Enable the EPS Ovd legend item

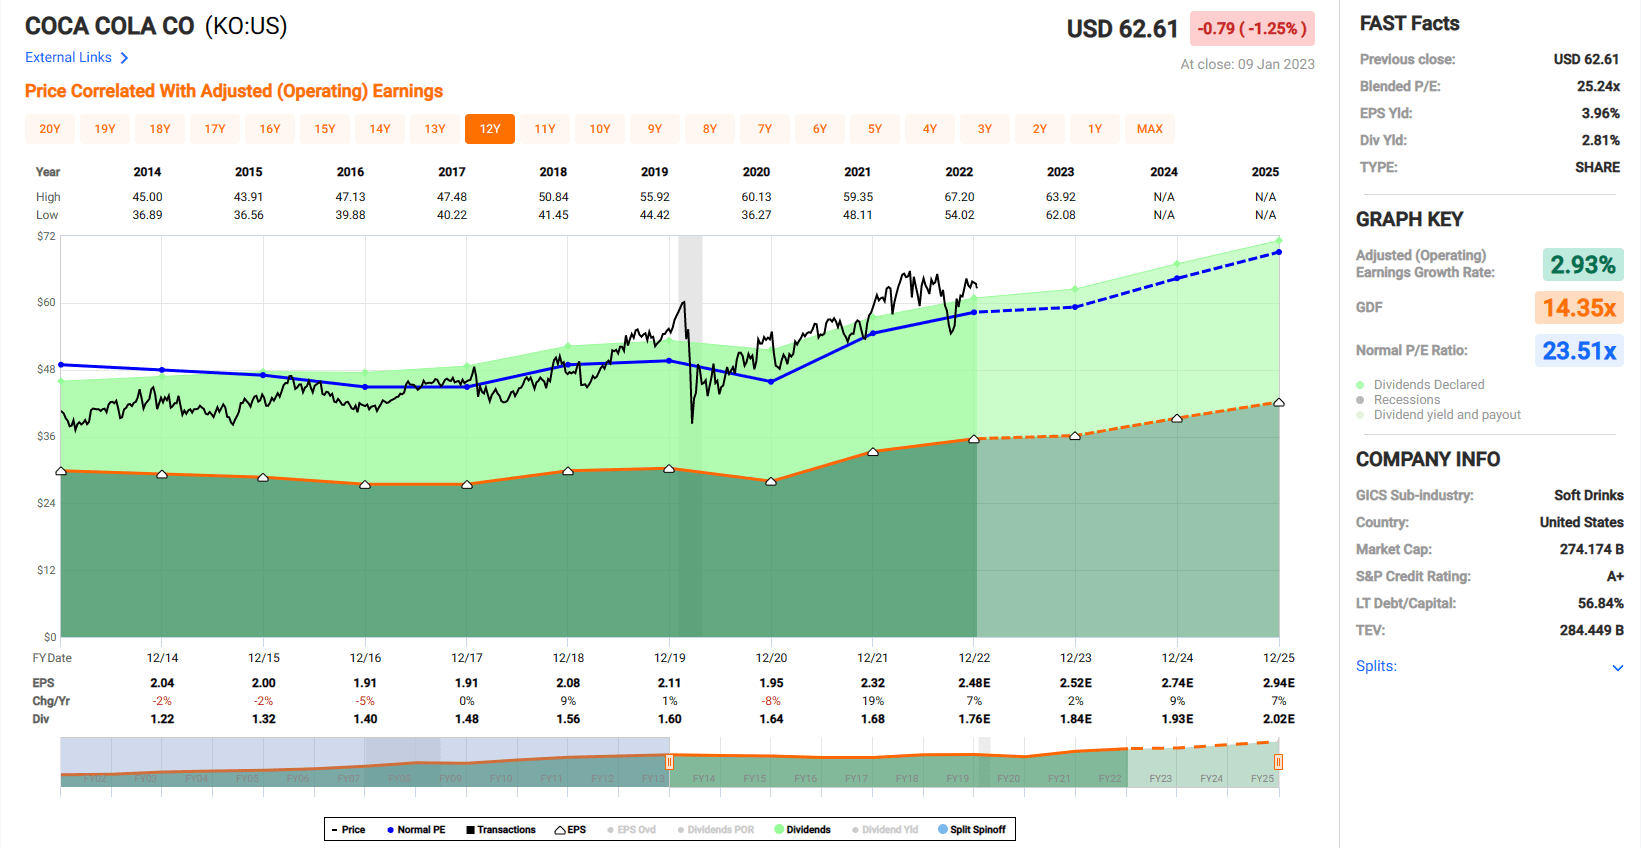point(631,829)
